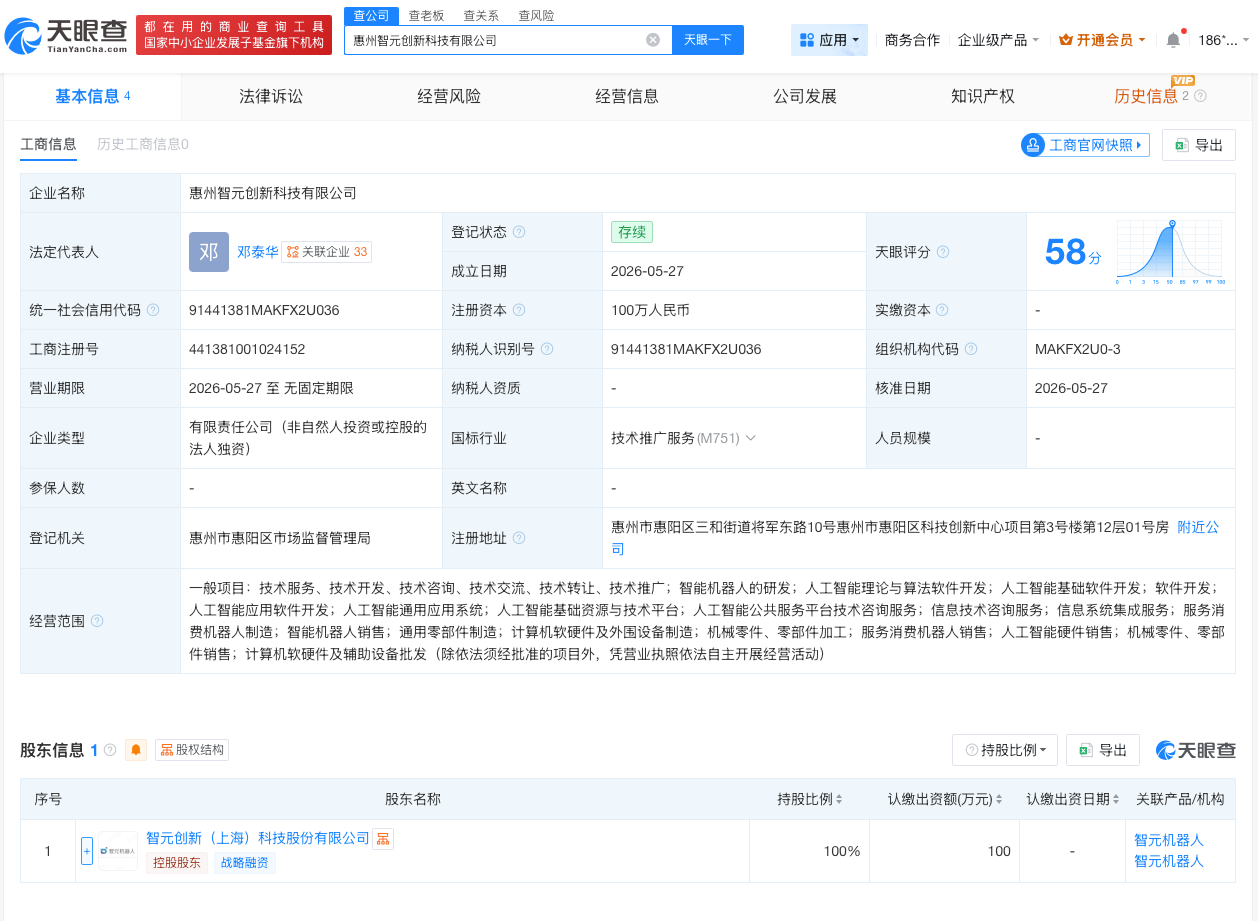Open 邓泰华 legal representative link
This screenshot has width=1258, height=921.
click(257, 252)
